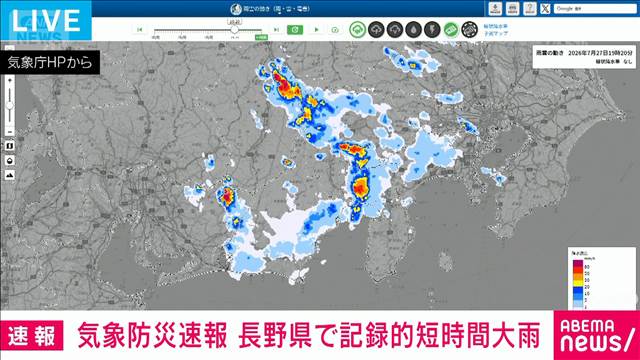Click the map style icon below zoom
The height and width of the screenshot is (360, 640).
[x=10, y=146]
